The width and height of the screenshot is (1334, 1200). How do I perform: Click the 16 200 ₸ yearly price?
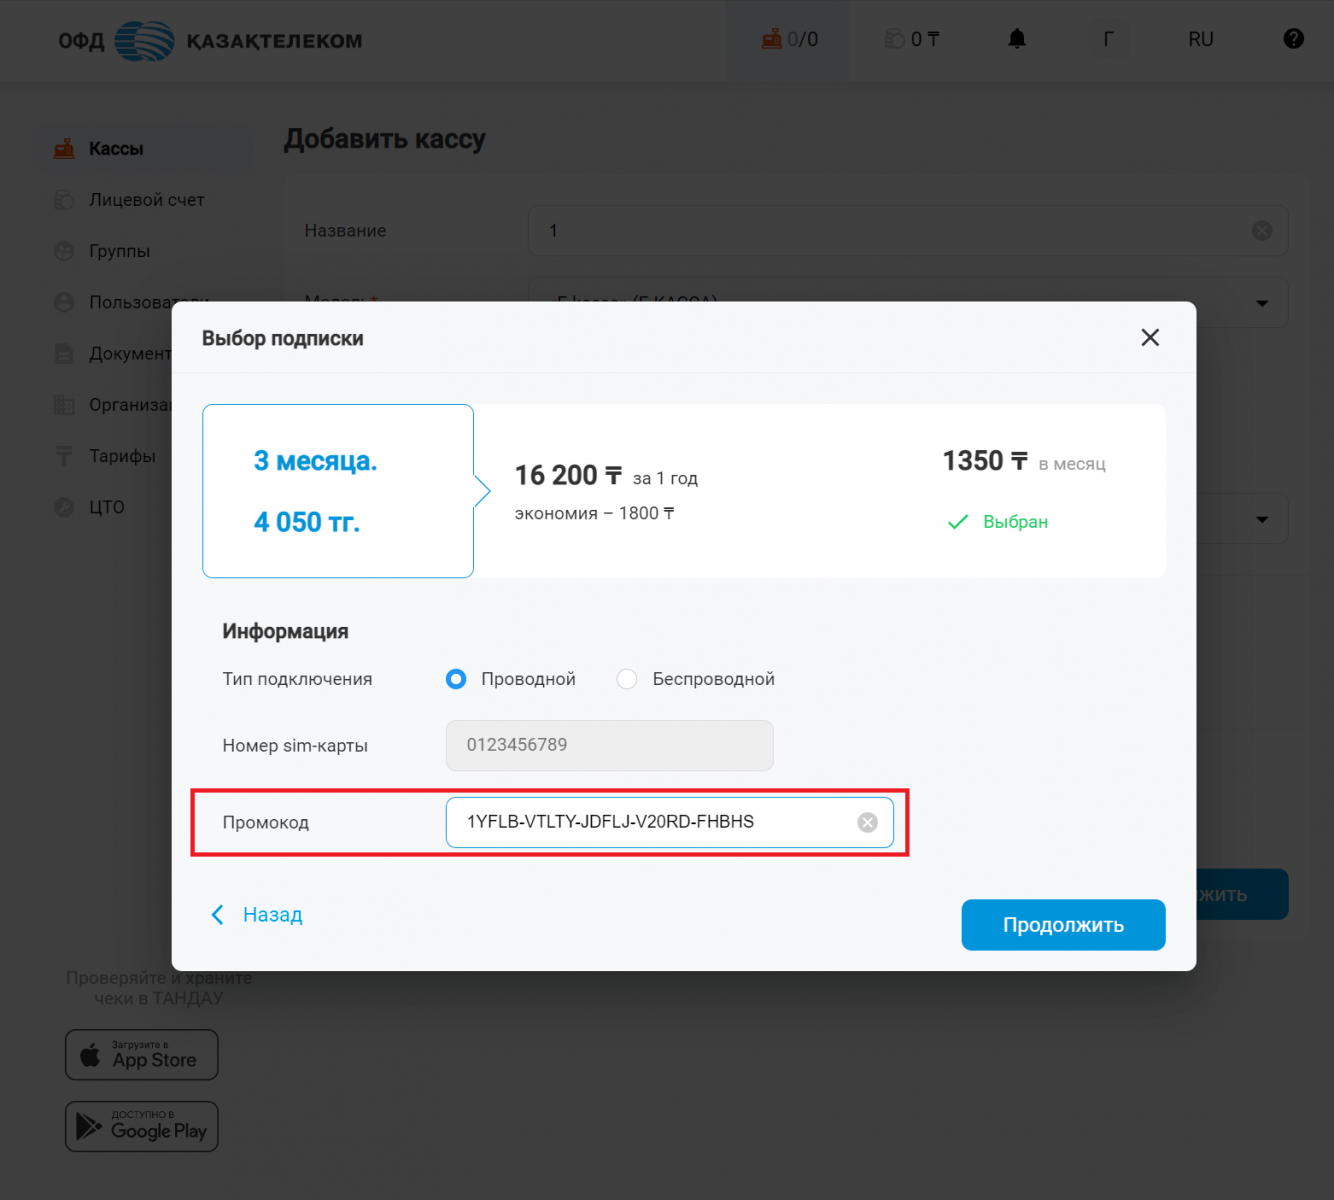pos(568,475)
